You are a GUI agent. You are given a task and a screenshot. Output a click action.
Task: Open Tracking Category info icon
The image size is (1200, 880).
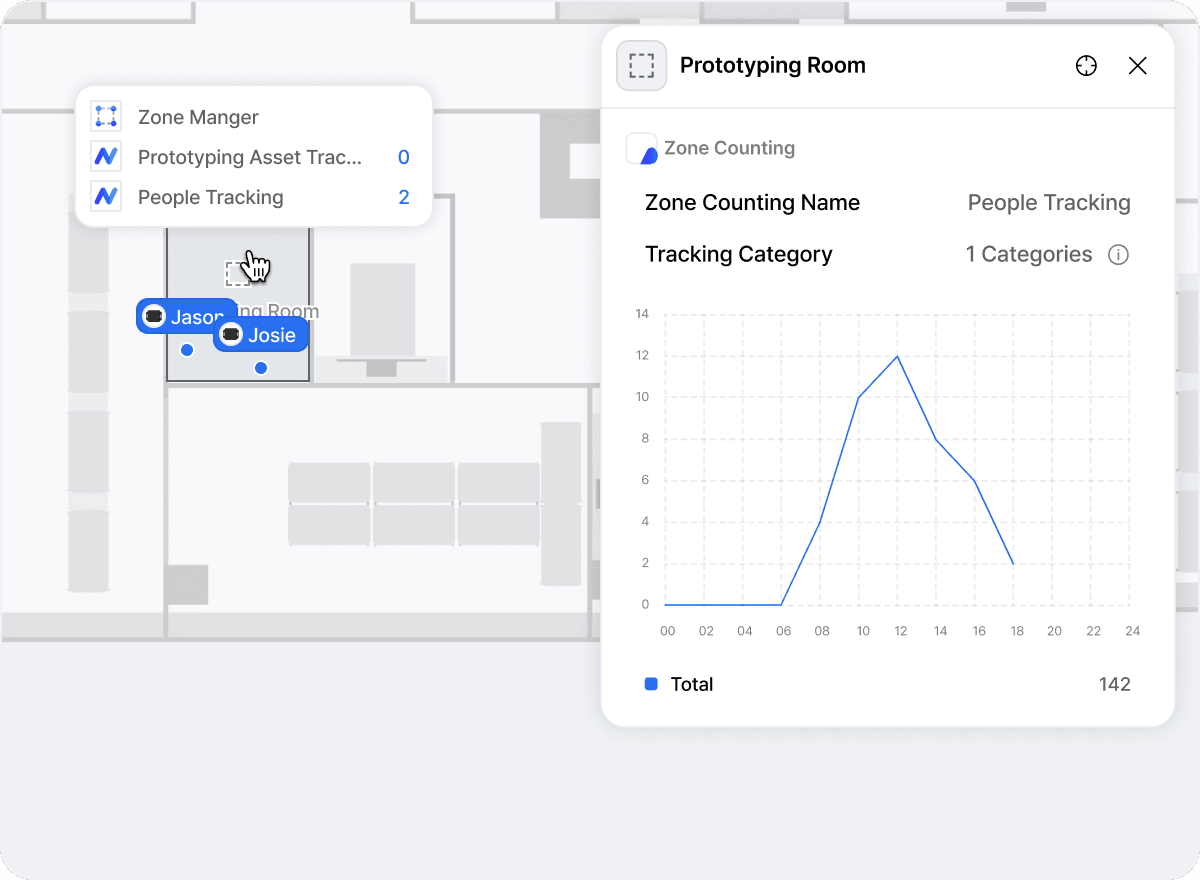[x=1118, y=255]
